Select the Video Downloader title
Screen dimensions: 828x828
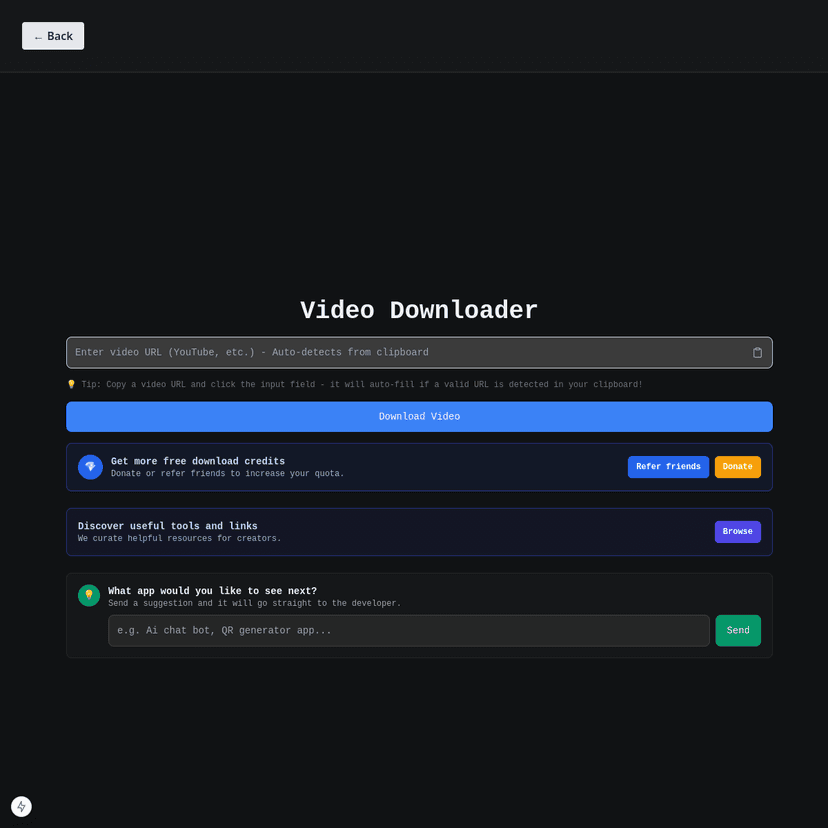(418, 310)
